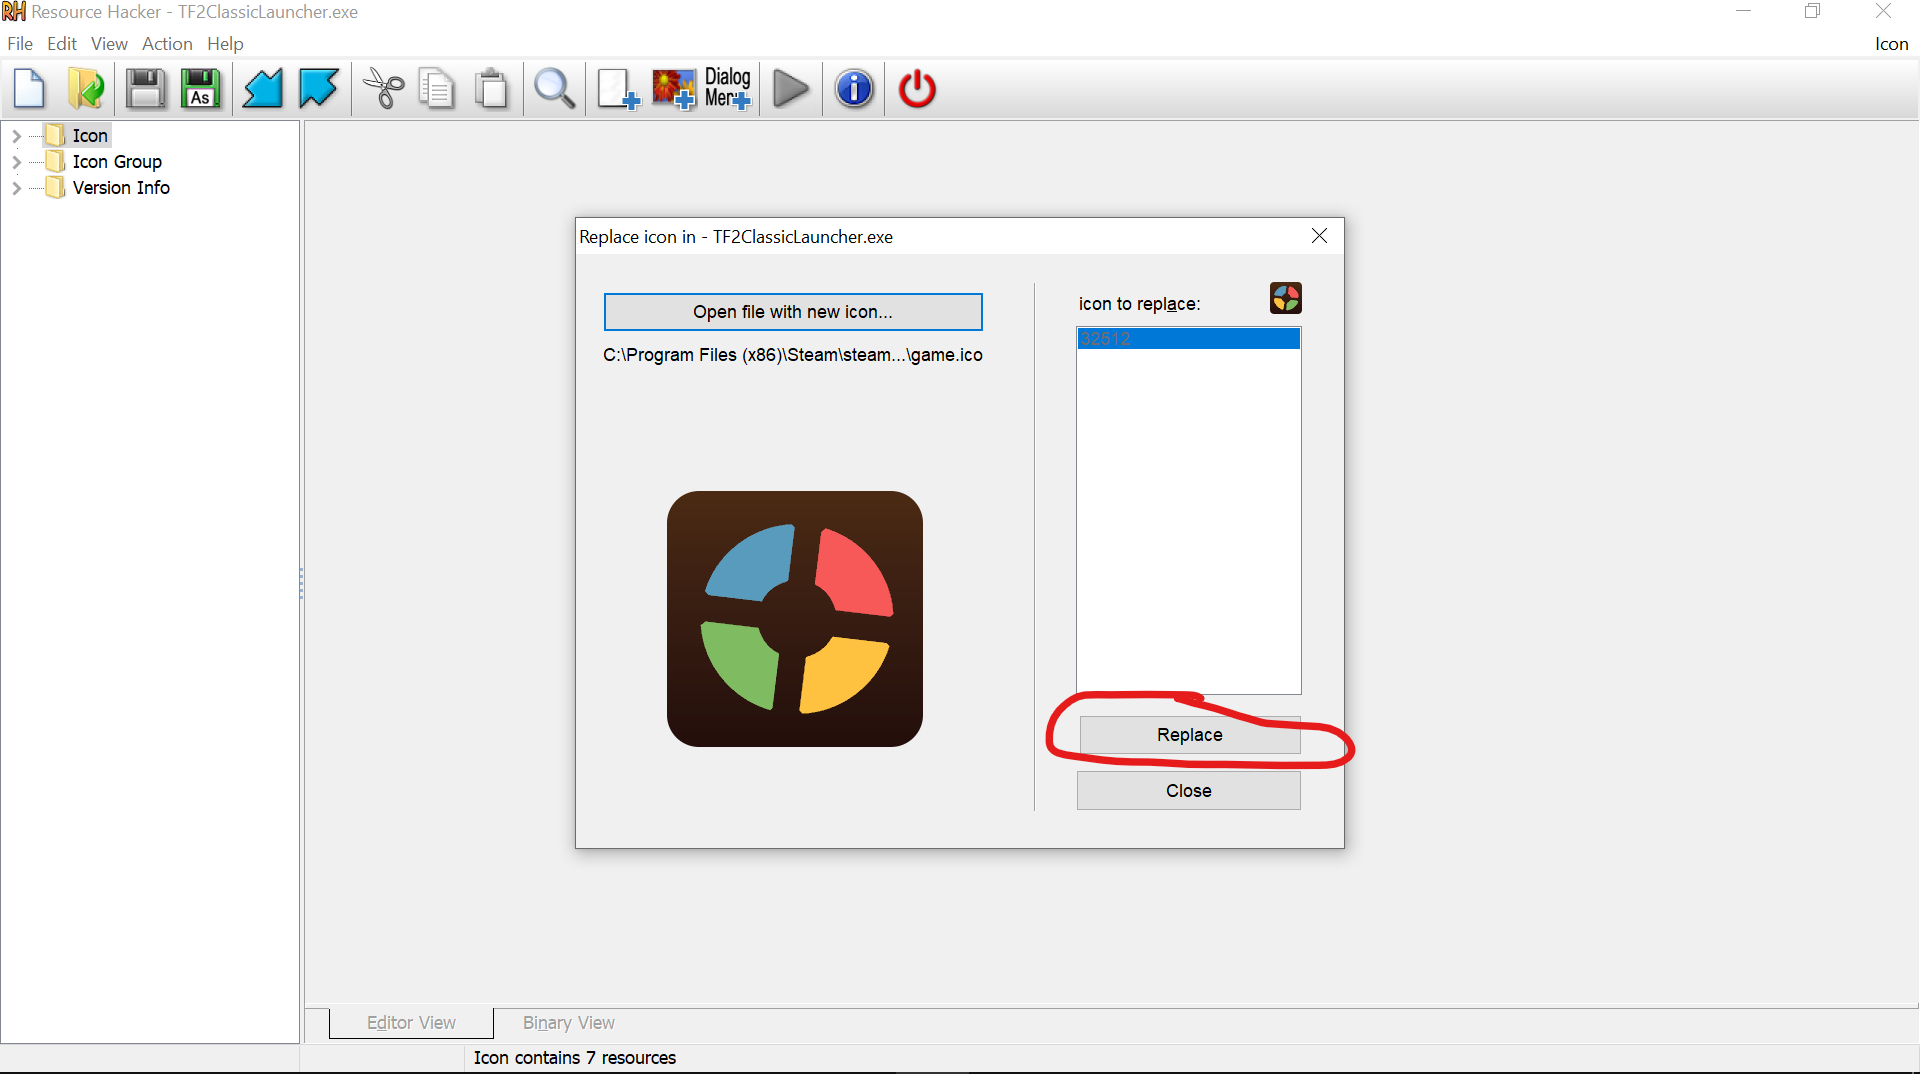Switch to the Editor View tab
The width and height of the screenshot is (1920, 1074).
(x=411, y=1023)
